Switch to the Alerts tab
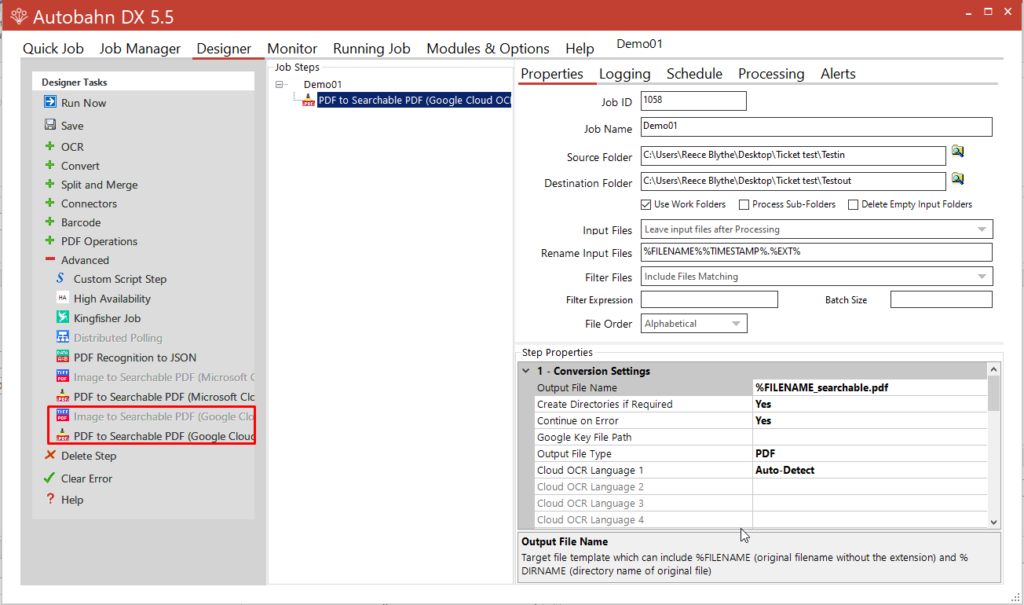The width and height of the screenshot is (1024, 605). 838,74
